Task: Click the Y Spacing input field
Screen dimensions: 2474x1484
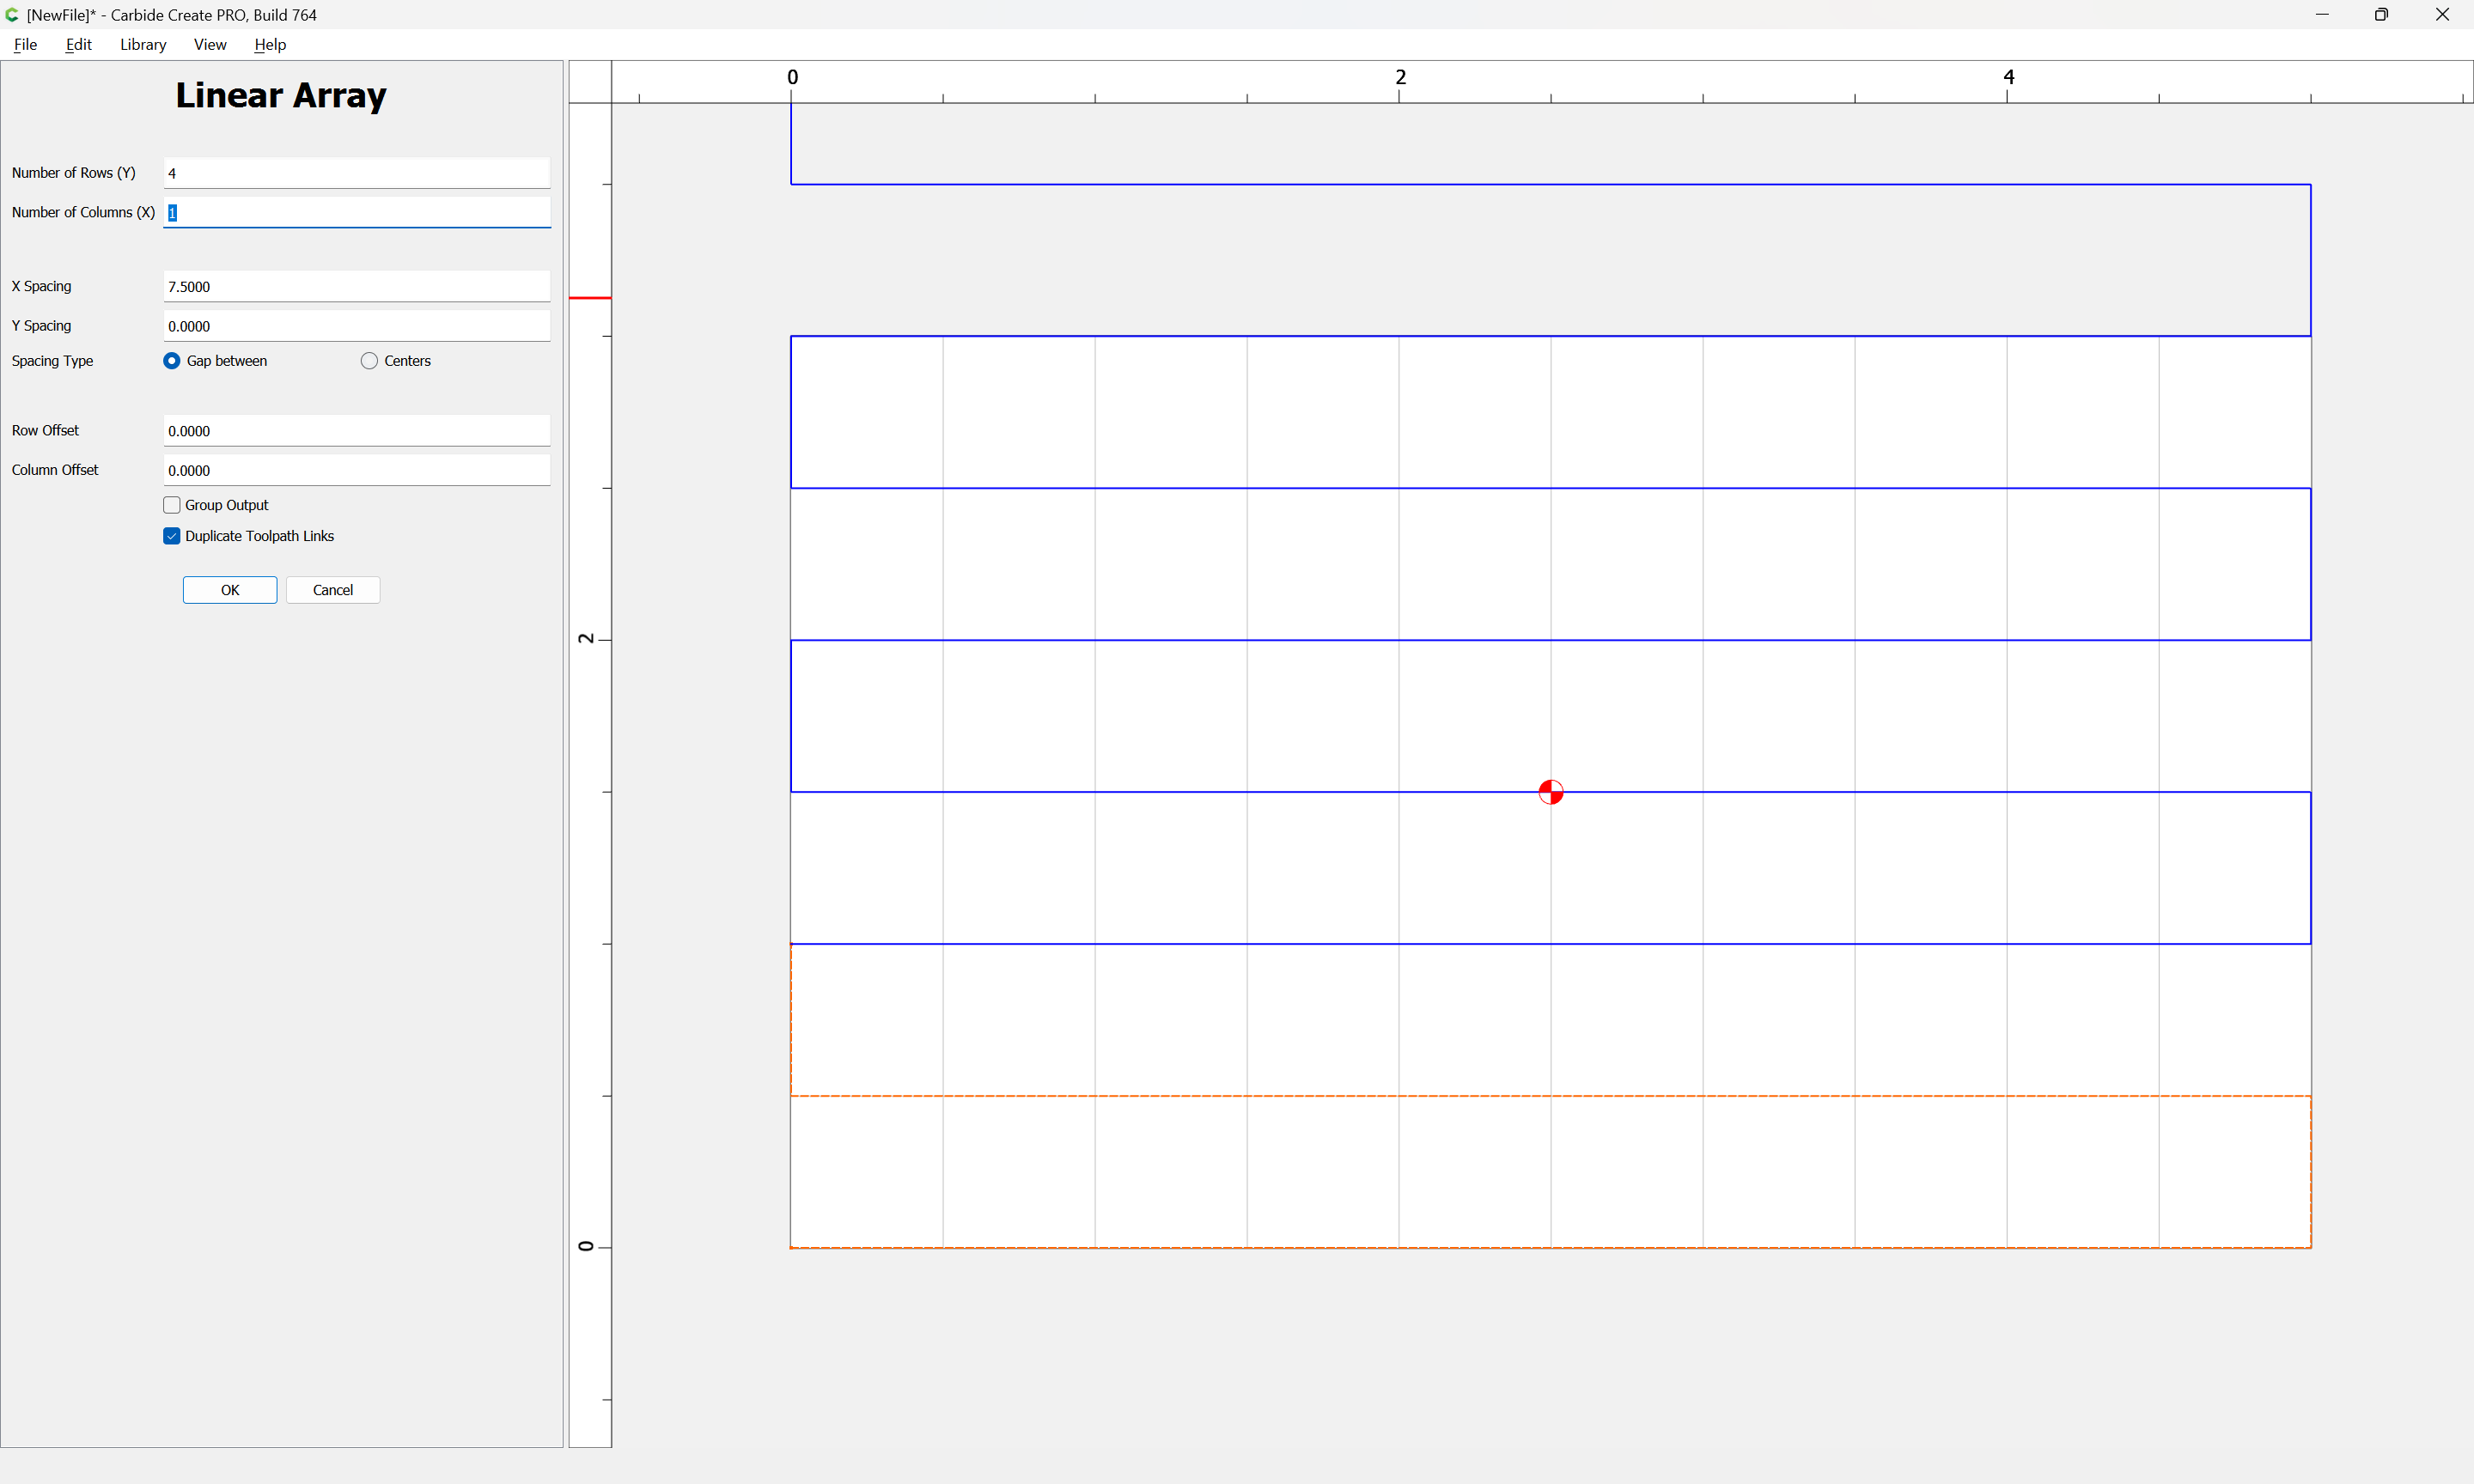Action: (x=356, y=326)
